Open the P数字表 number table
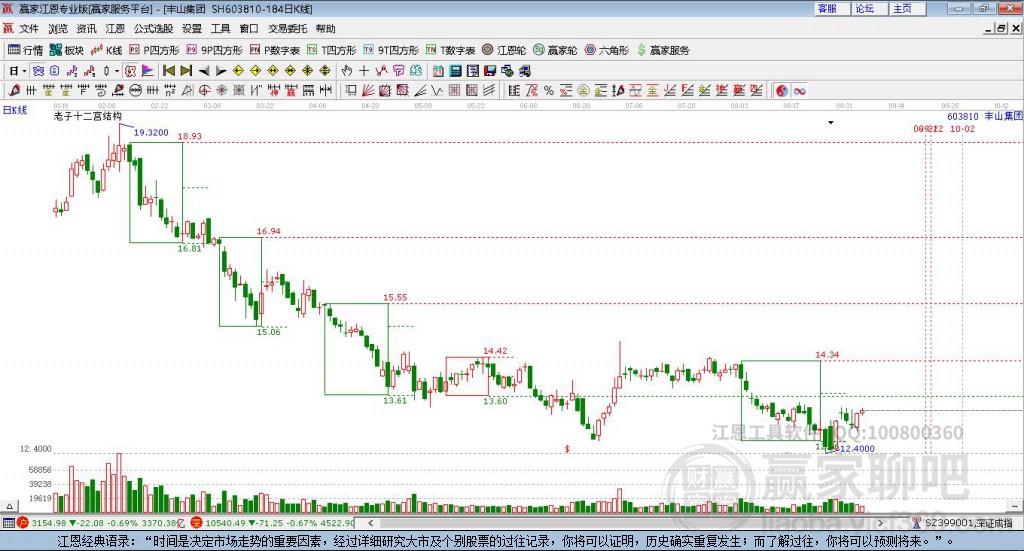The width and height of the screenshot is (1024, 551). [x=275, y=50]
